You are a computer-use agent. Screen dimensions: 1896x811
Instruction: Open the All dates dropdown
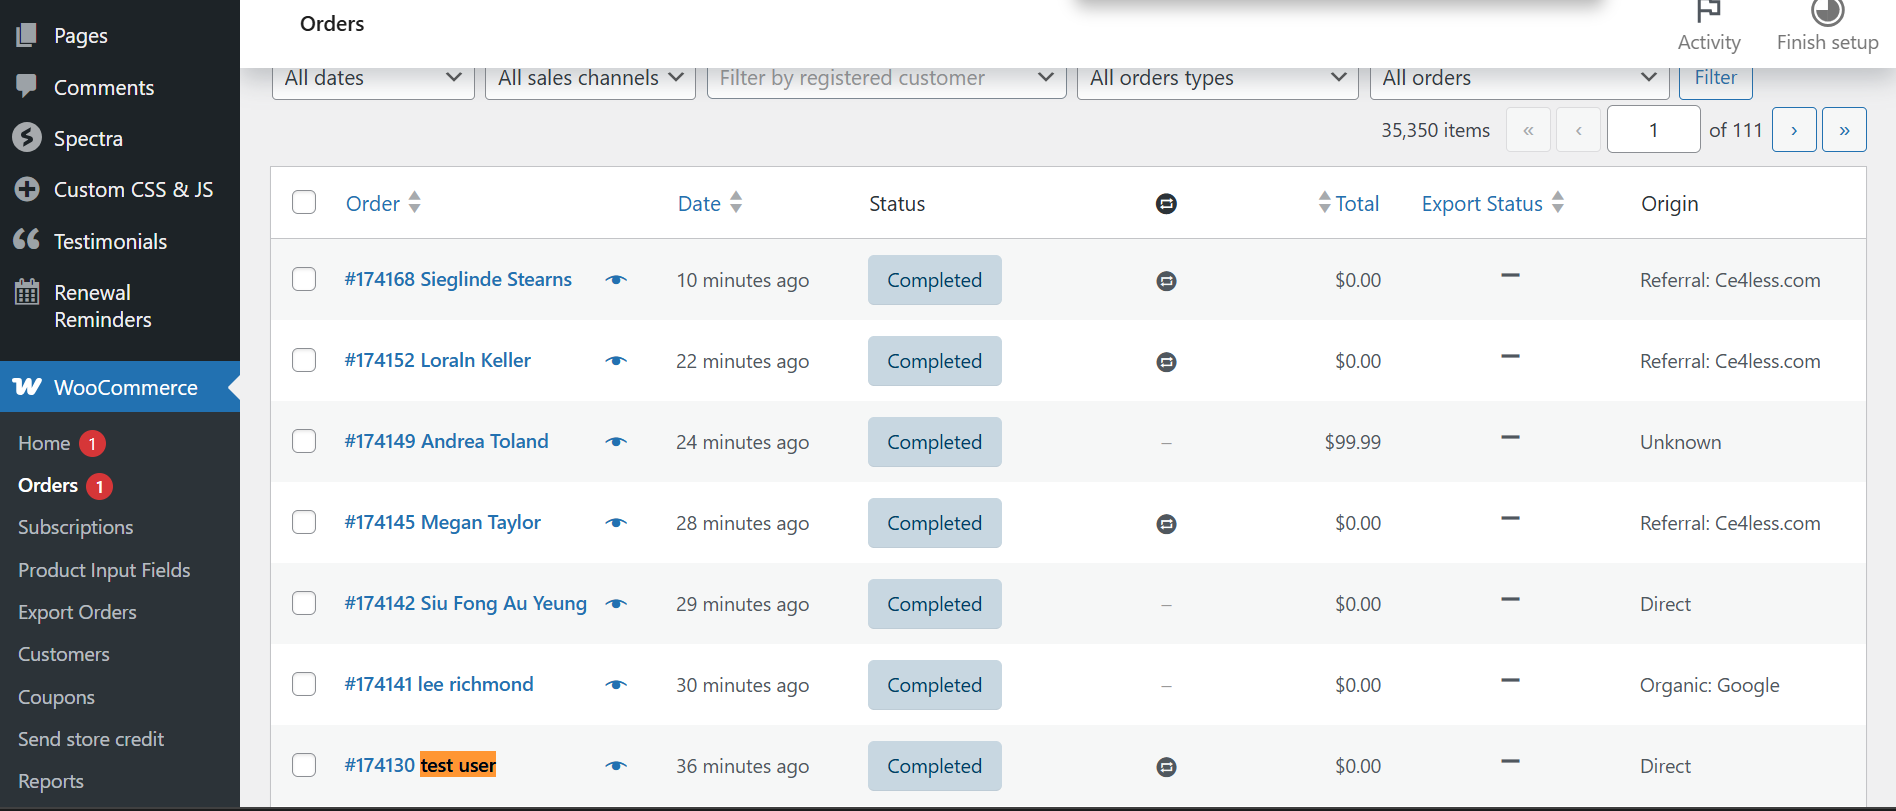point(372,78)
